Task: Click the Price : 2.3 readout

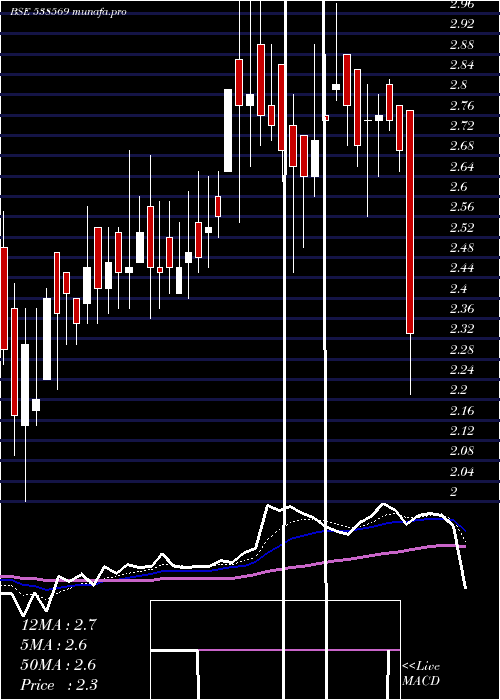Action: [59, 685]
